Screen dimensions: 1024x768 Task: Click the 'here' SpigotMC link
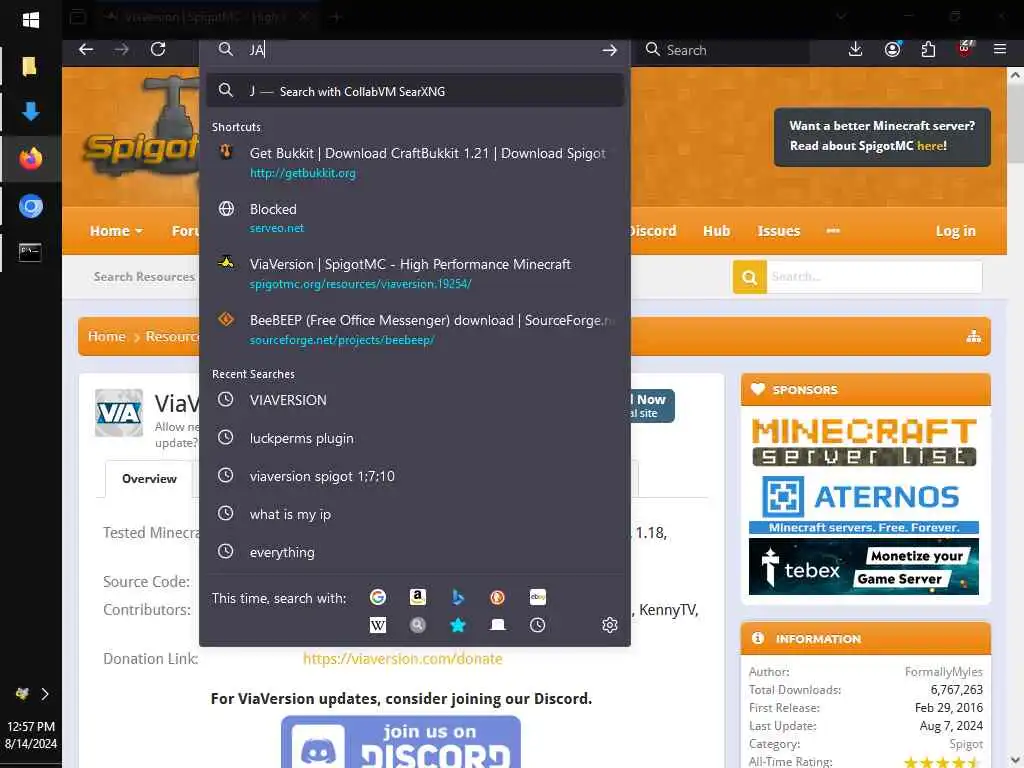click(x=930, y=146)
